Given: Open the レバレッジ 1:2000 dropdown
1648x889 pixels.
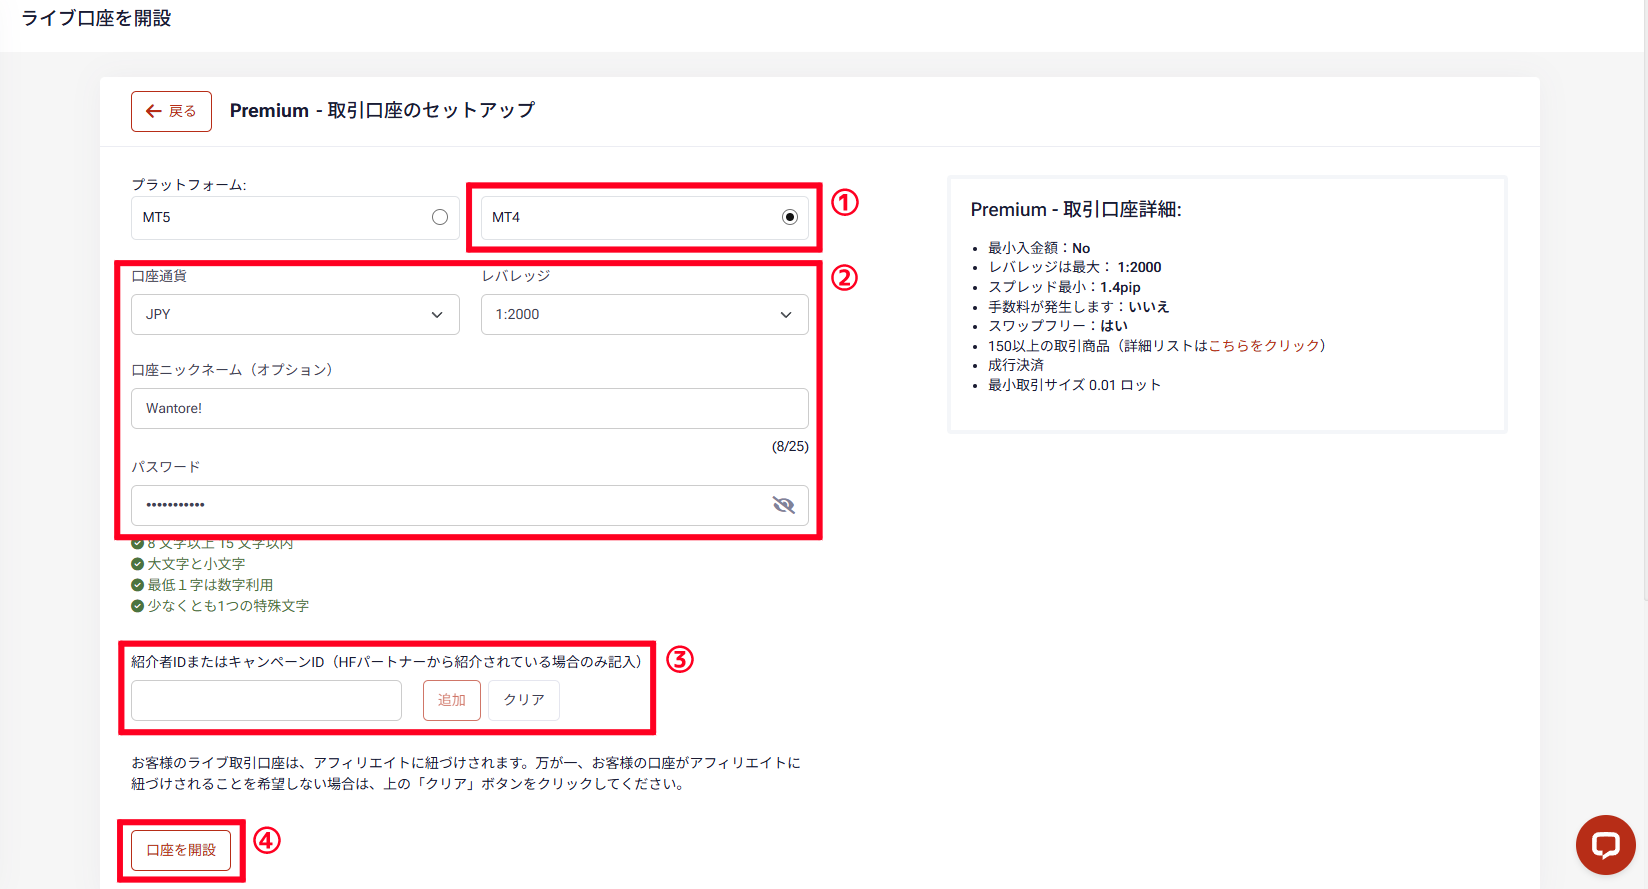Looking at the screenshot, I should 645,314.
